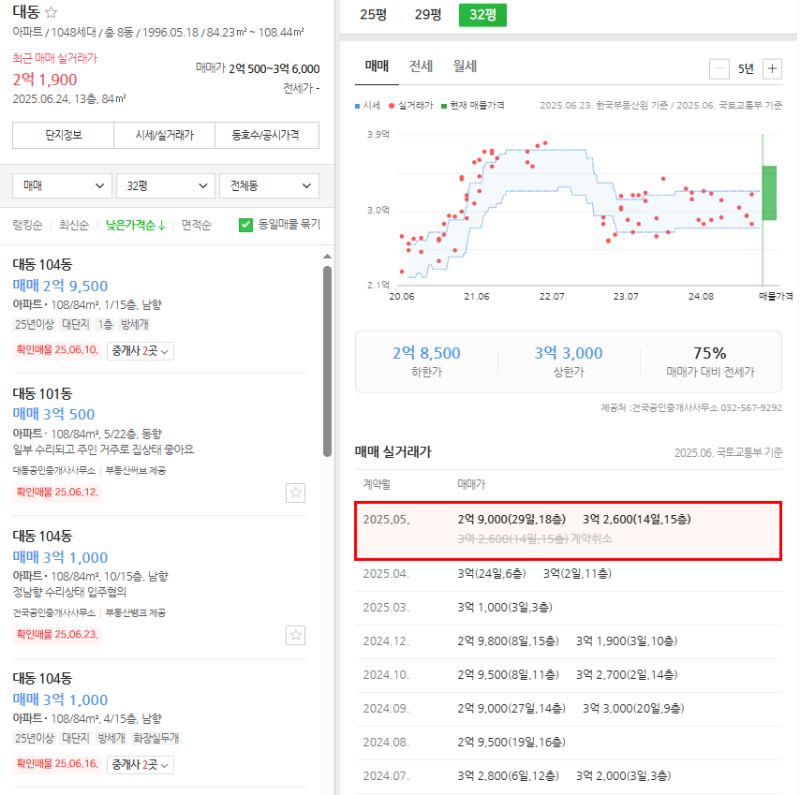Open the 동호수/공시가격 view
The height and width of the screenshot is (795, 800).
tap(267, 135)
